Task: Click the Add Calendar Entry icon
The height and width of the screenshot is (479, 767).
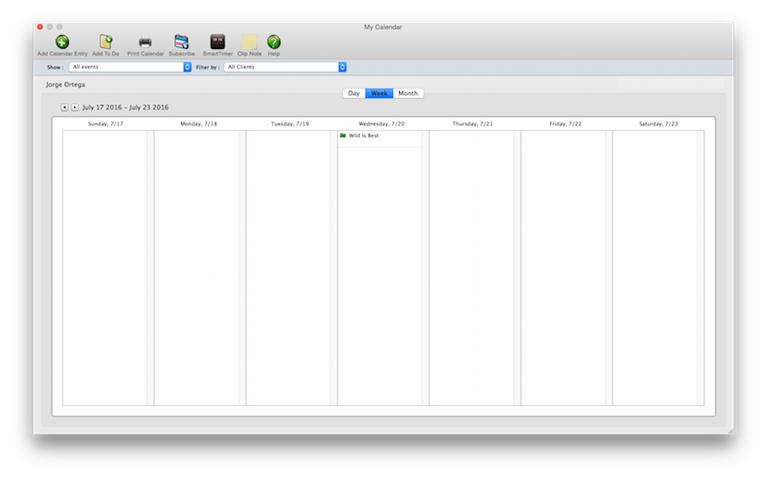Action: click(62, 42)
